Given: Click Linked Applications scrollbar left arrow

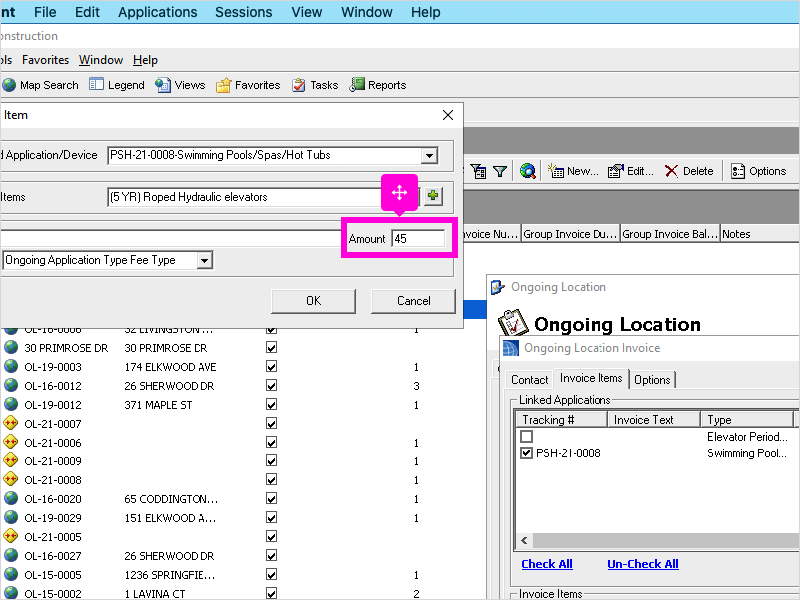Looking at the screenshot, I should pyautogui.click(x=524, y=540).
